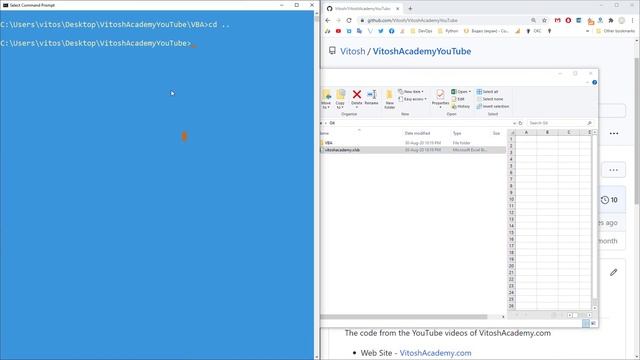This screenshot has width=640, height=360.
Task: Collapse the File Explorer ribbon with the chevron
Action: pos(587,82)
